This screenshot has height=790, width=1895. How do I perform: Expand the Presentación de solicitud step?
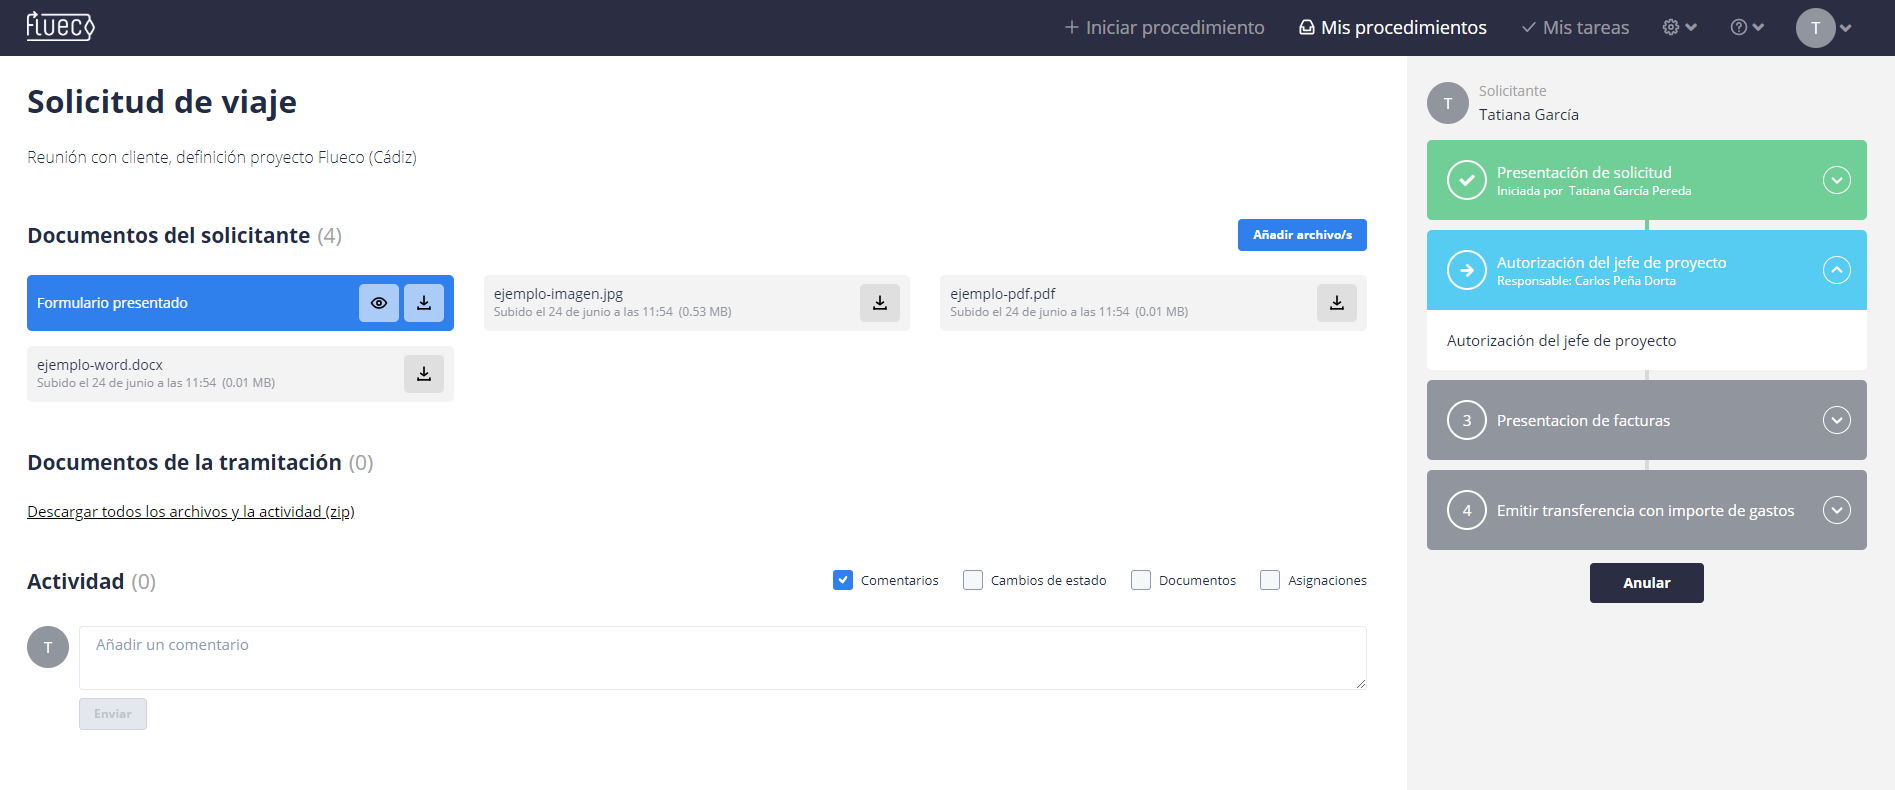click(1836, 180)
